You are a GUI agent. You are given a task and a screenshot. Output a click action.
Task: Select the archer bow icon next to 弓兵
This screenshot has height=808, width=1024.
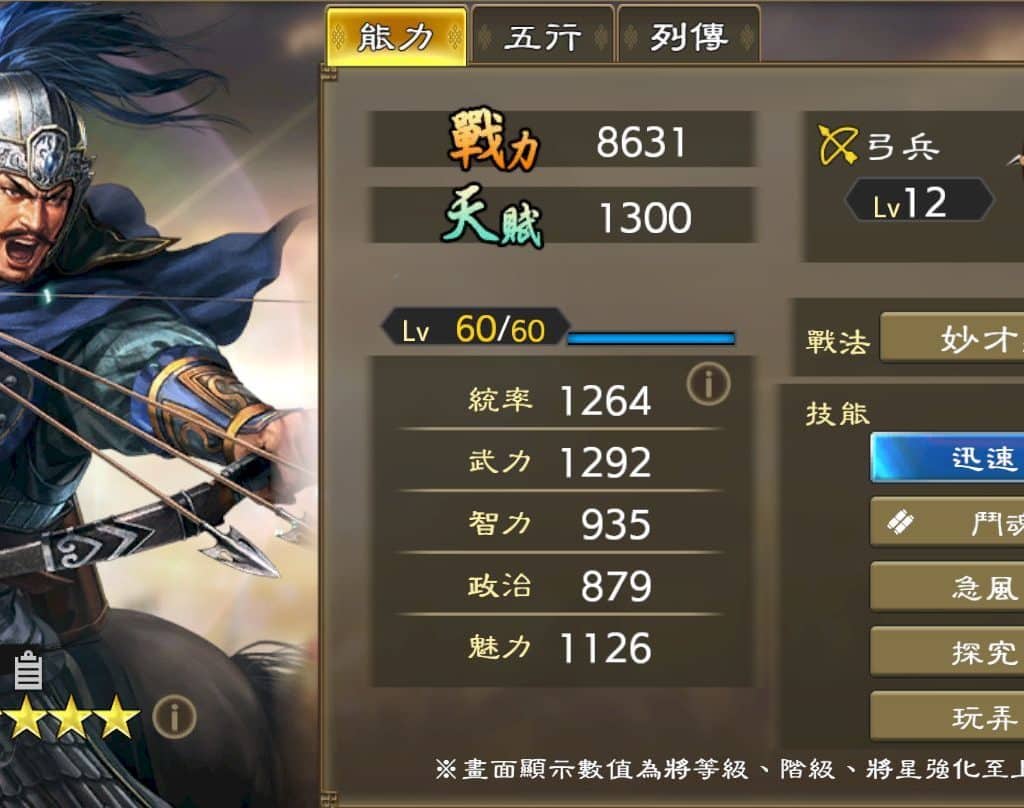837,145
